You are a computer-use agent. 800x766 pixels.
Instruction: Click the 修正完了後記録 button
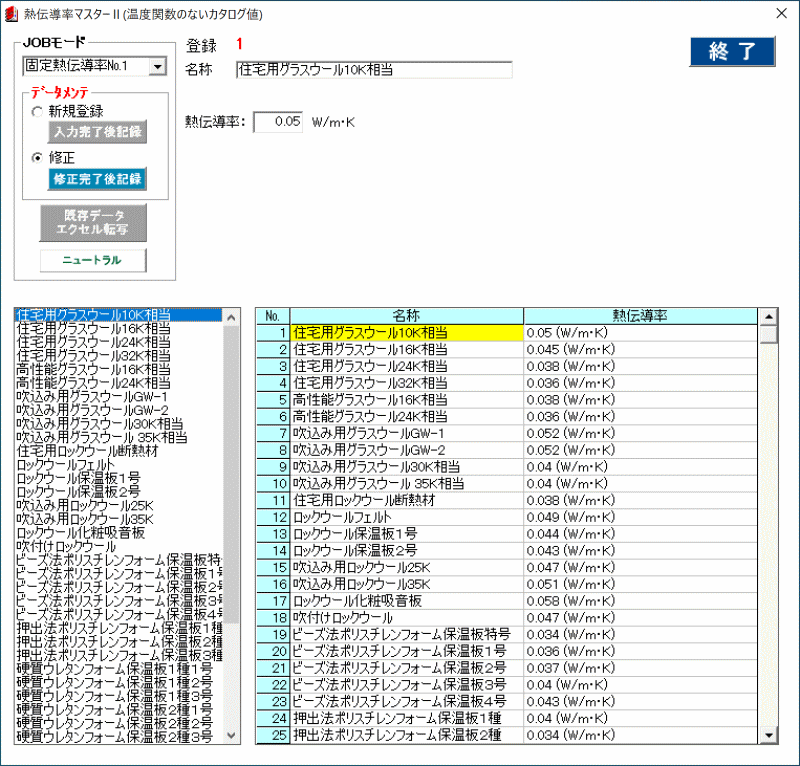(x=98, y=179)
